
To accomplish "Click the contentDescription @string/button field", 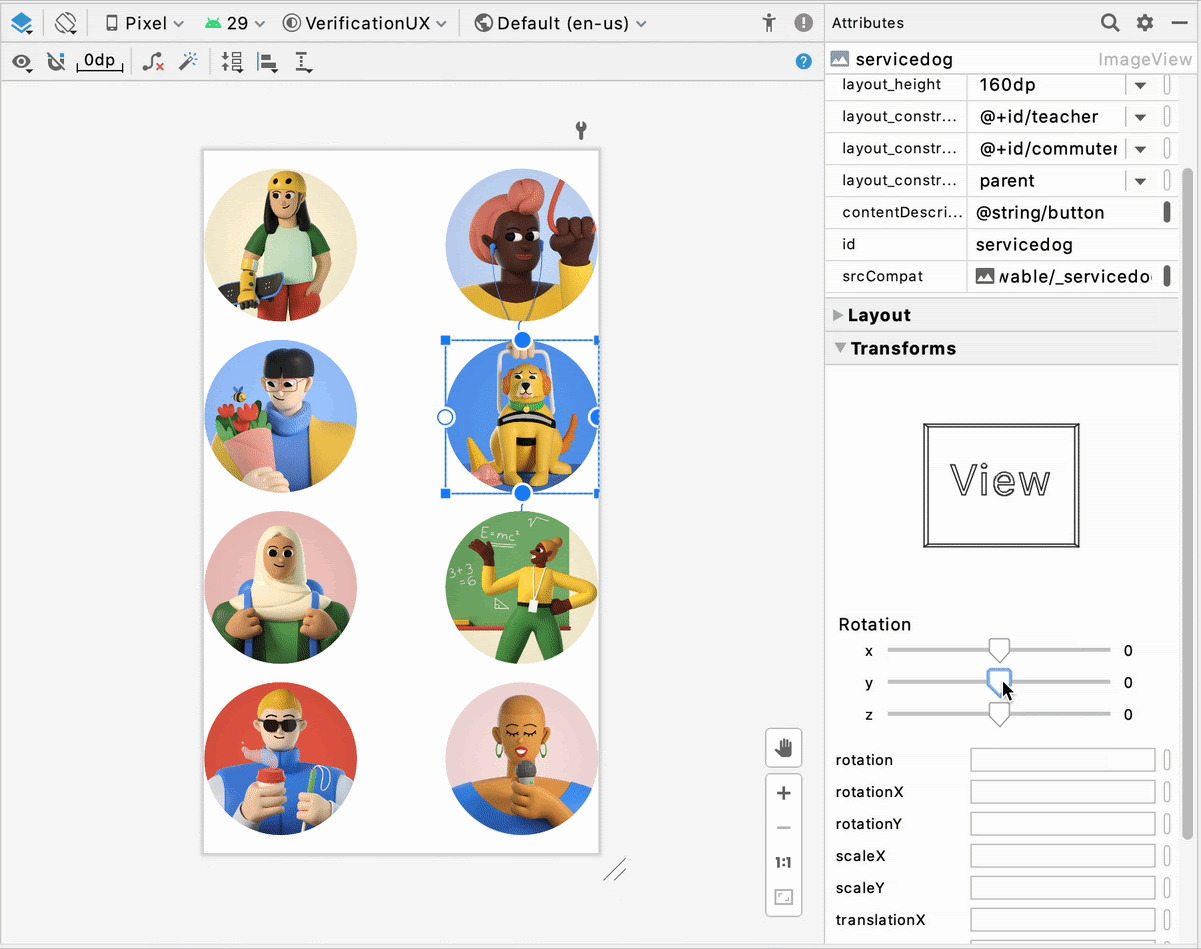I will [1061, 212].
